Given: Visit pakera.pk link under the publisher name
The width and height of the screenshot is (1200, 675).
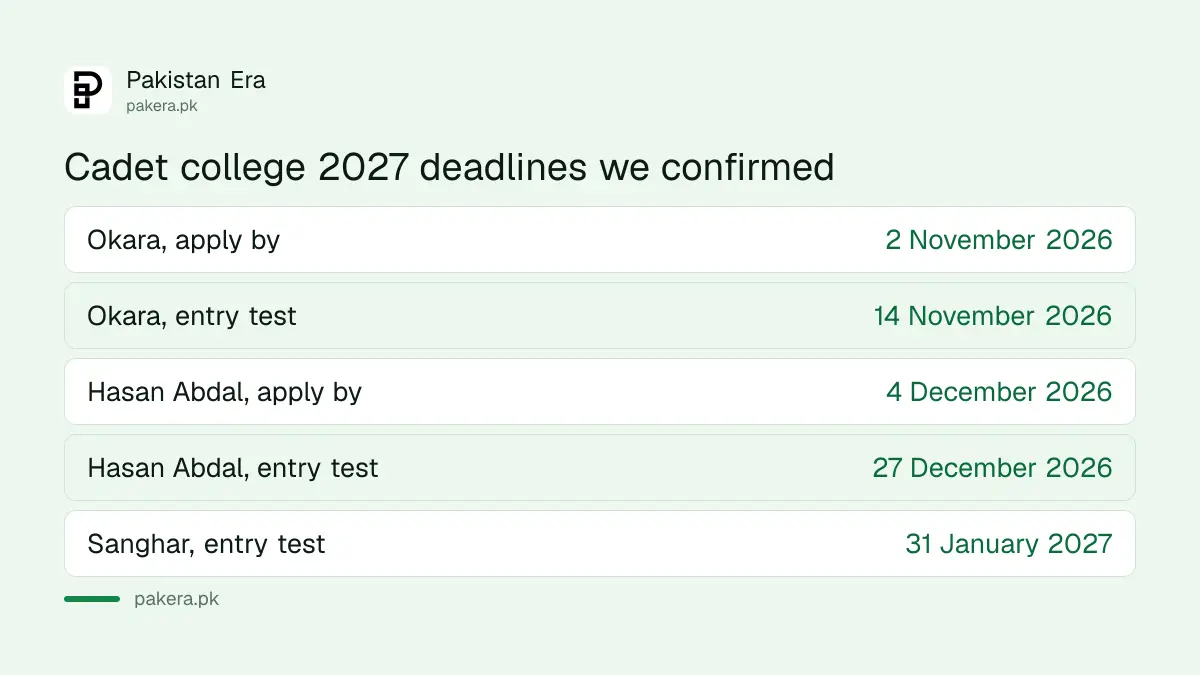Looking at the screenshot, I should coord(162,105).
